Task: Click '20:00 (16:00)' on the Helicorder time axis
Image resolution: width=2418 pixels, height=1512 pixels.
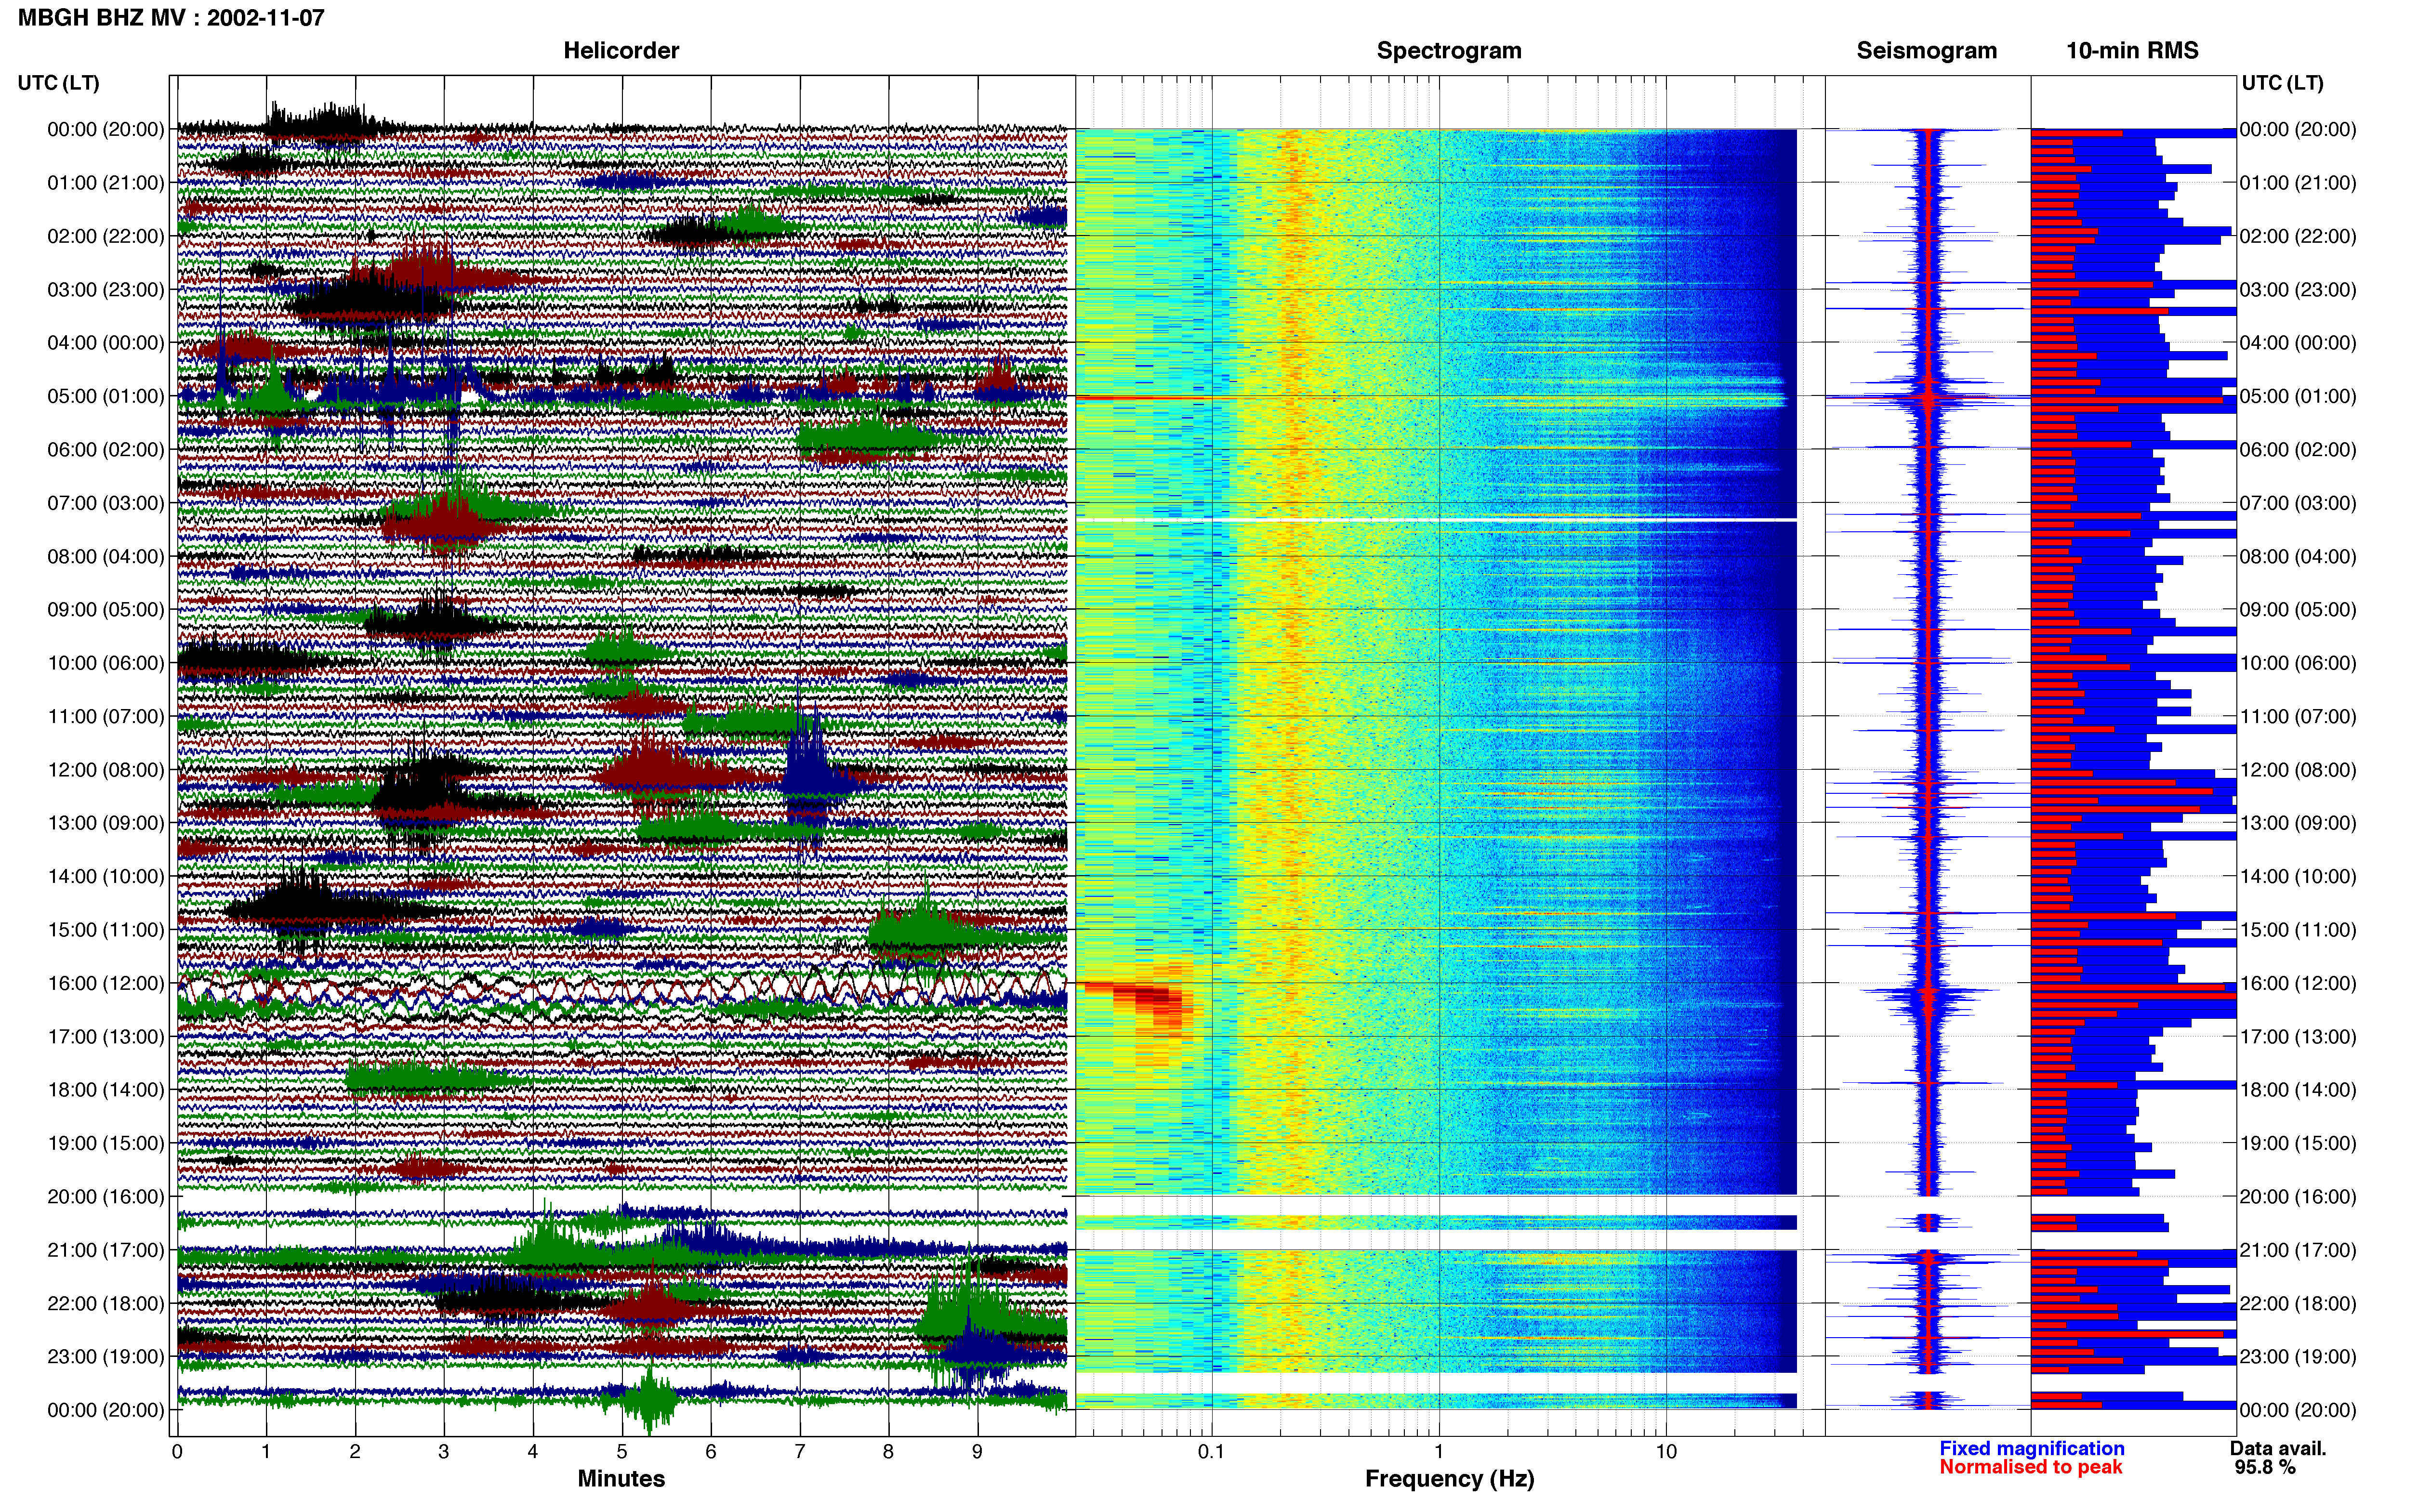Action: point(106,1197)
